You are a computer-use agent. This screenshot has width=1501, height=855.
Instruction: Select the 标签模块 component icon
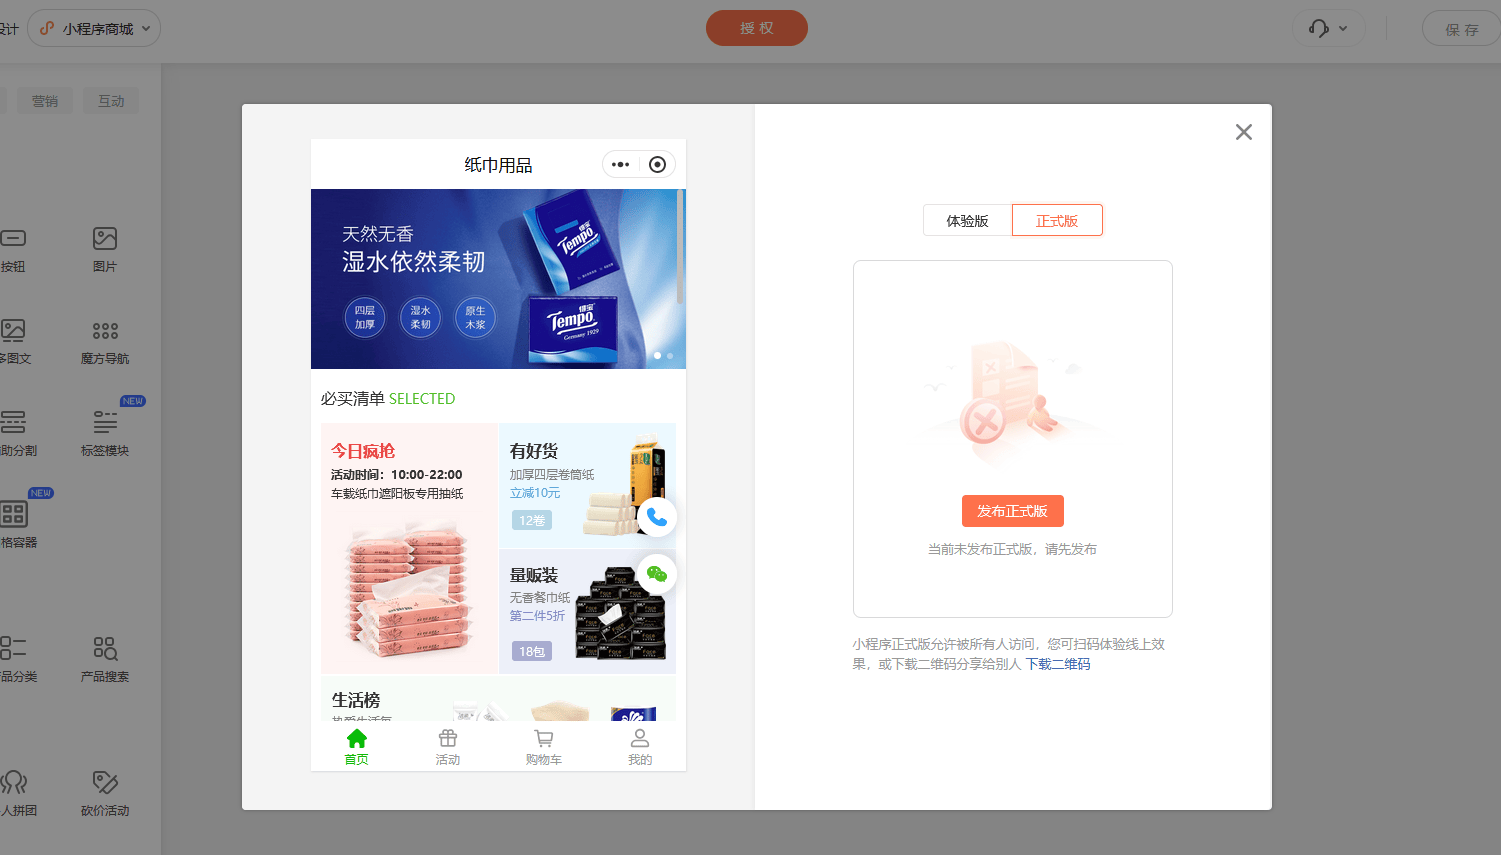click(x=105, y=421)
